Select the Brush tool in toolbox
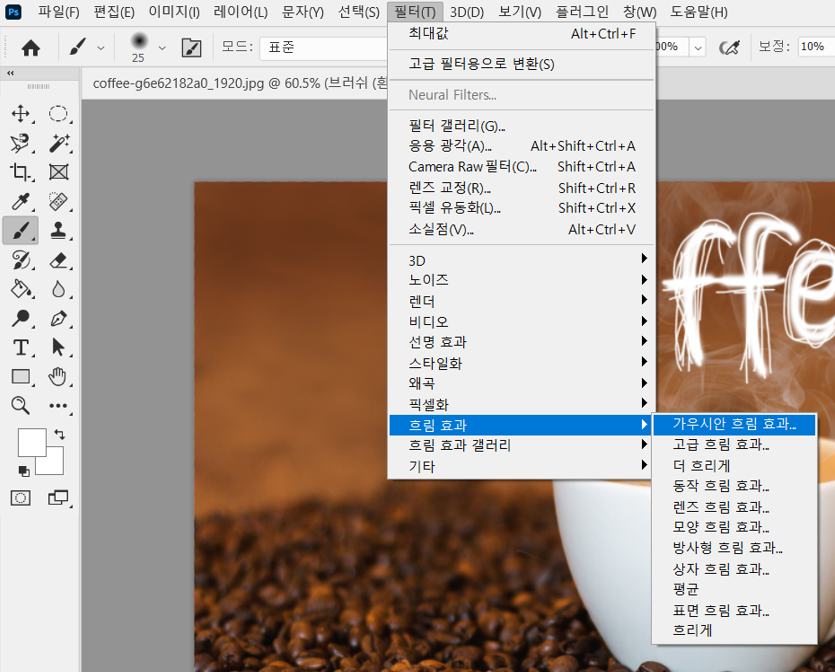The width and height of the screenshot is (835, 672). click(x=21, y=231)
